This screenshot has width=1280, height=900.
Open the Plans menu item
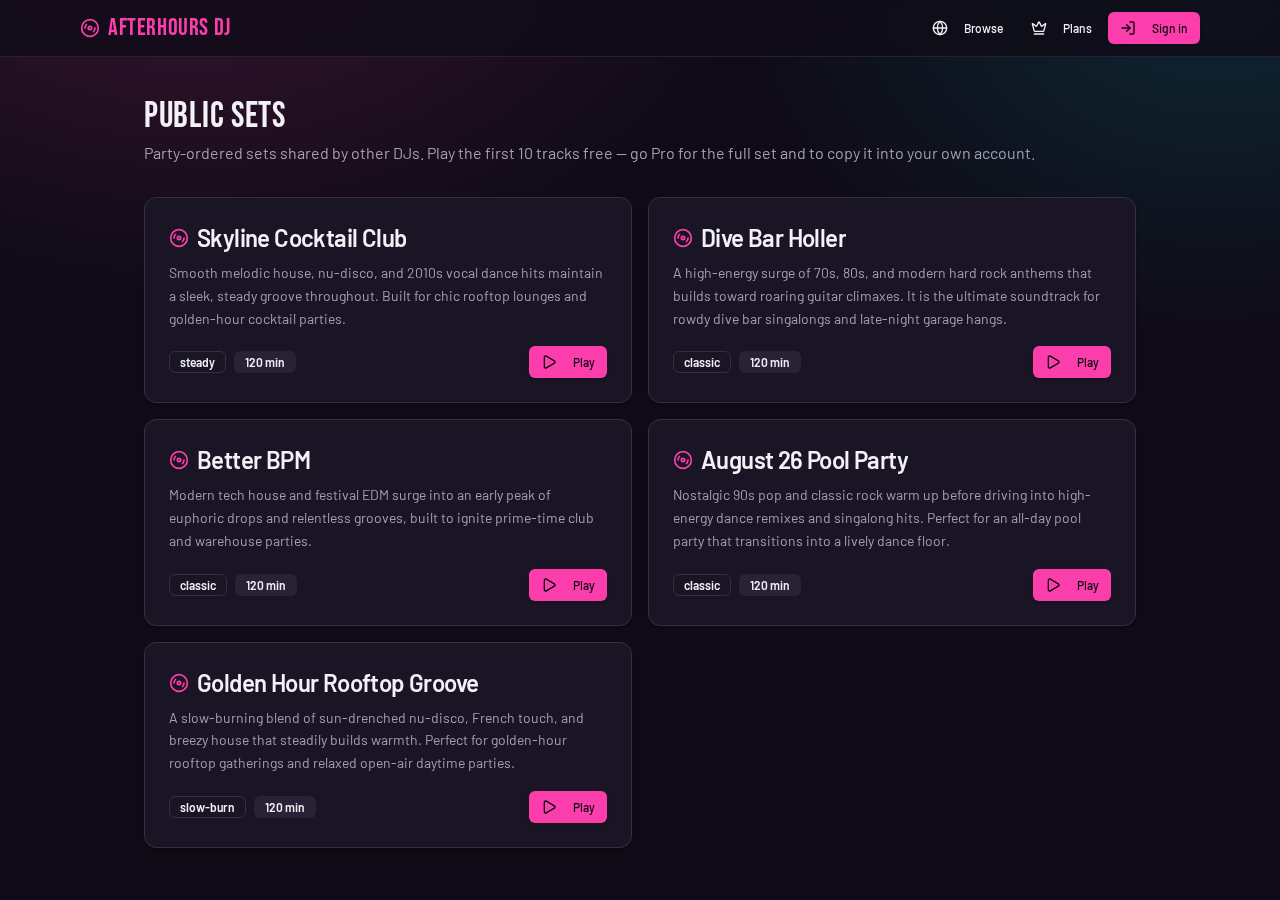click(x=1060, y=28)
